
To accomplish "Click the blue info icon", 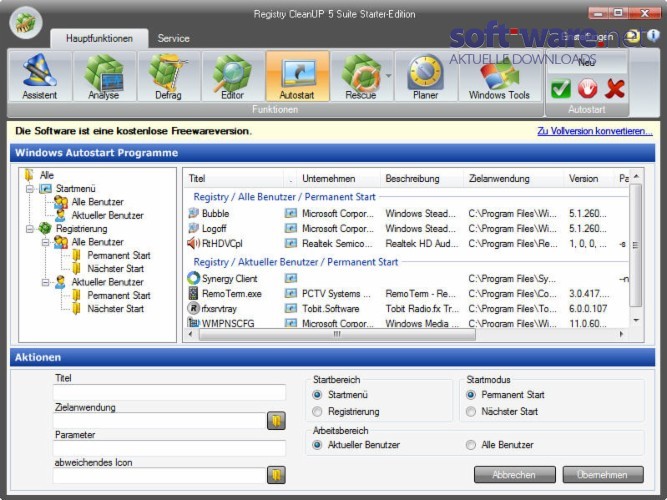I will [x=653, y=36].
